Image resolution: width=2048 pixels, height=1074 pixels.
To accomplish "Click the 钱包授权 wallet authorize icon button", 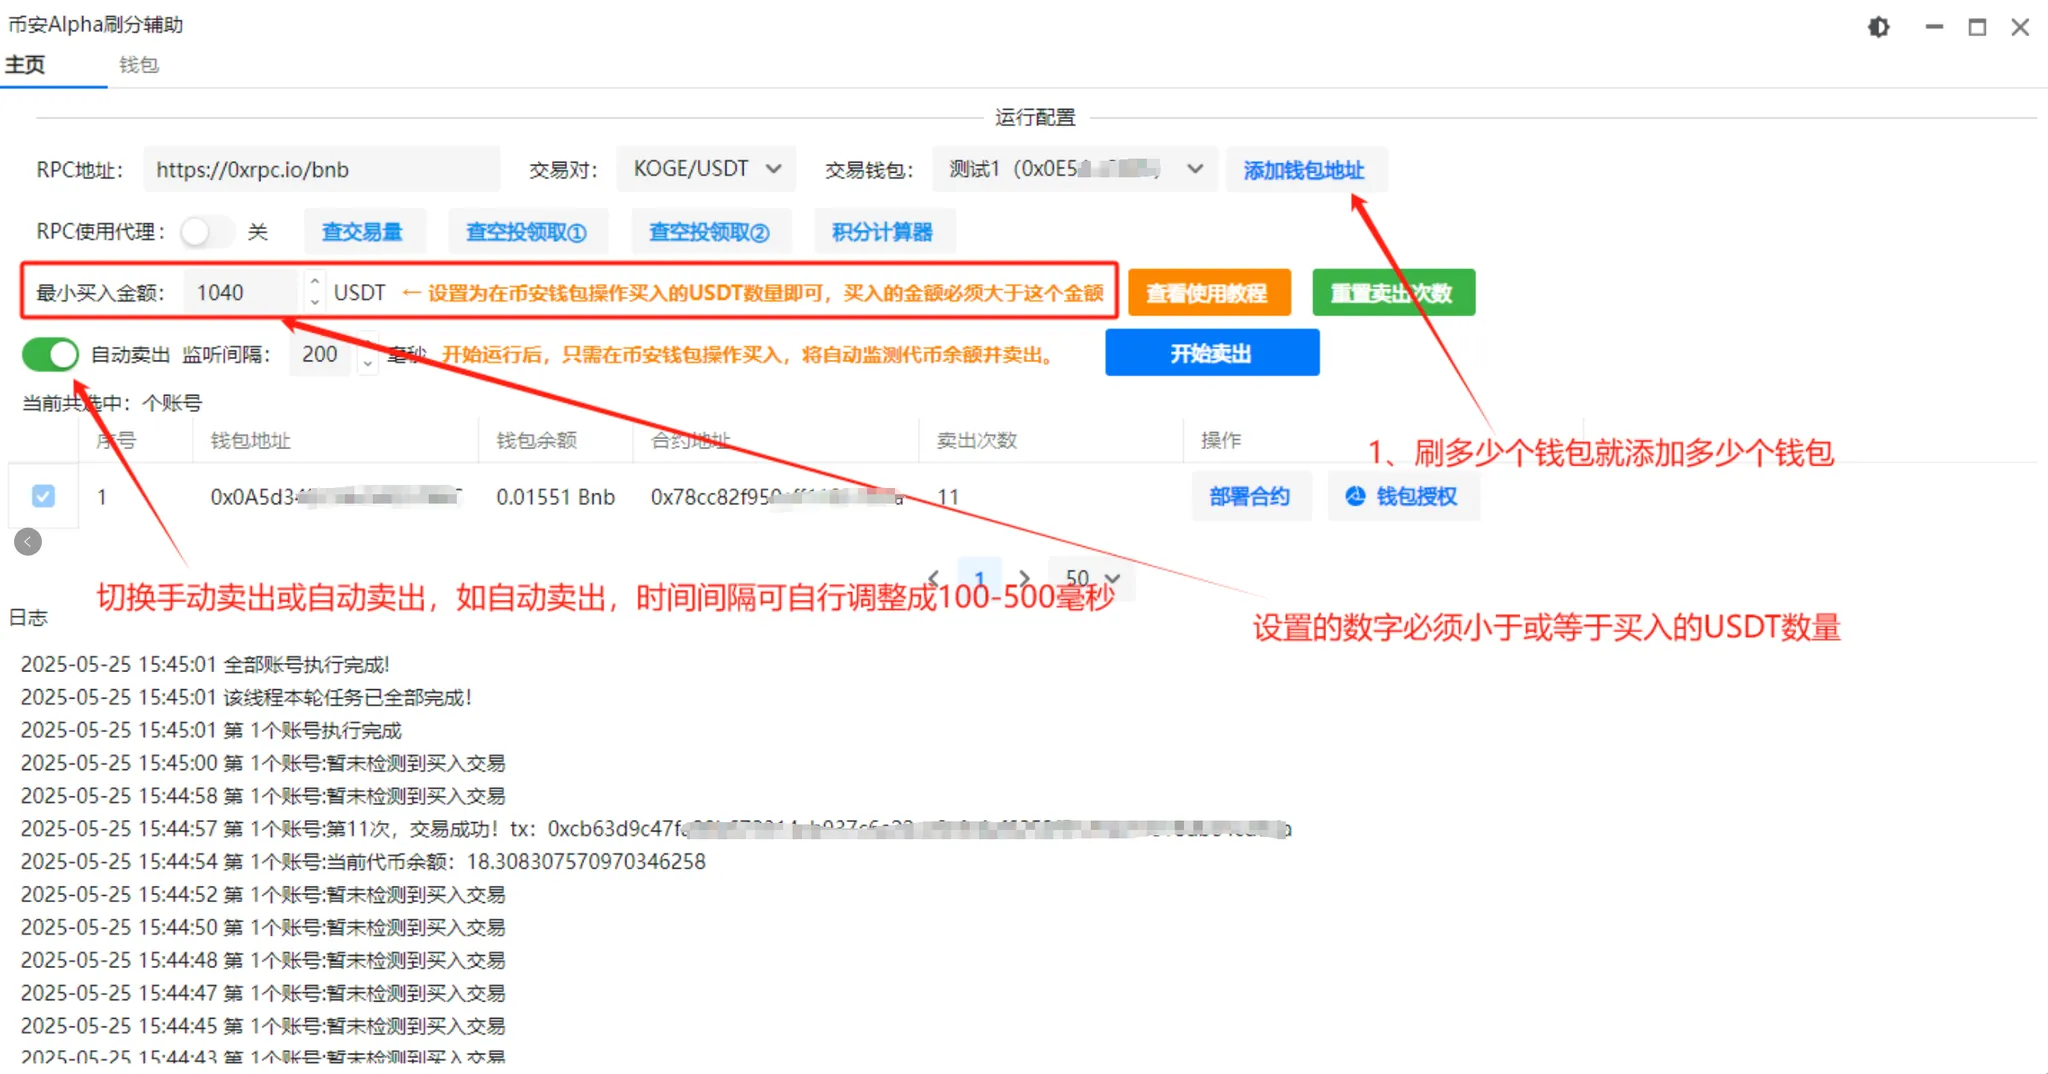I will point(1403,497).
